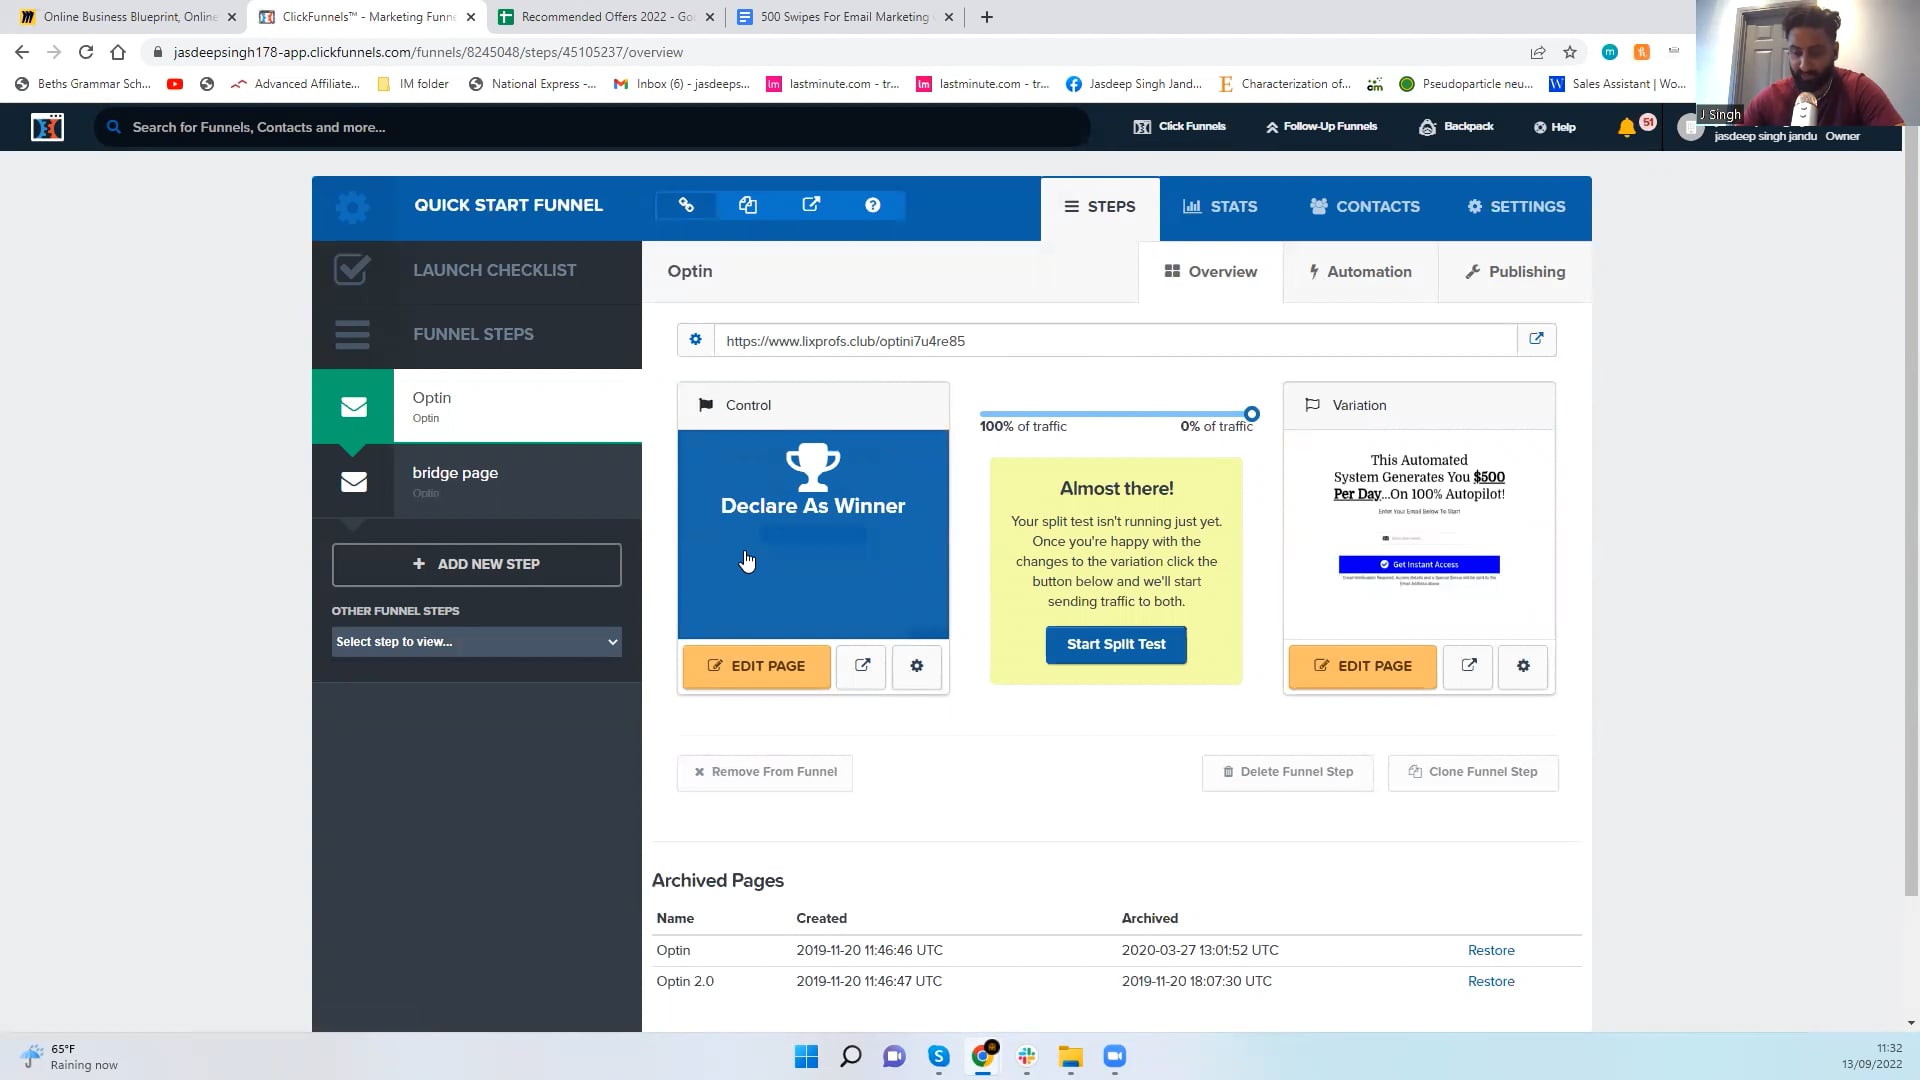This screenshot has width=1920, height=1080.
Task: Open Help menu
Action: click(1555, 127)
